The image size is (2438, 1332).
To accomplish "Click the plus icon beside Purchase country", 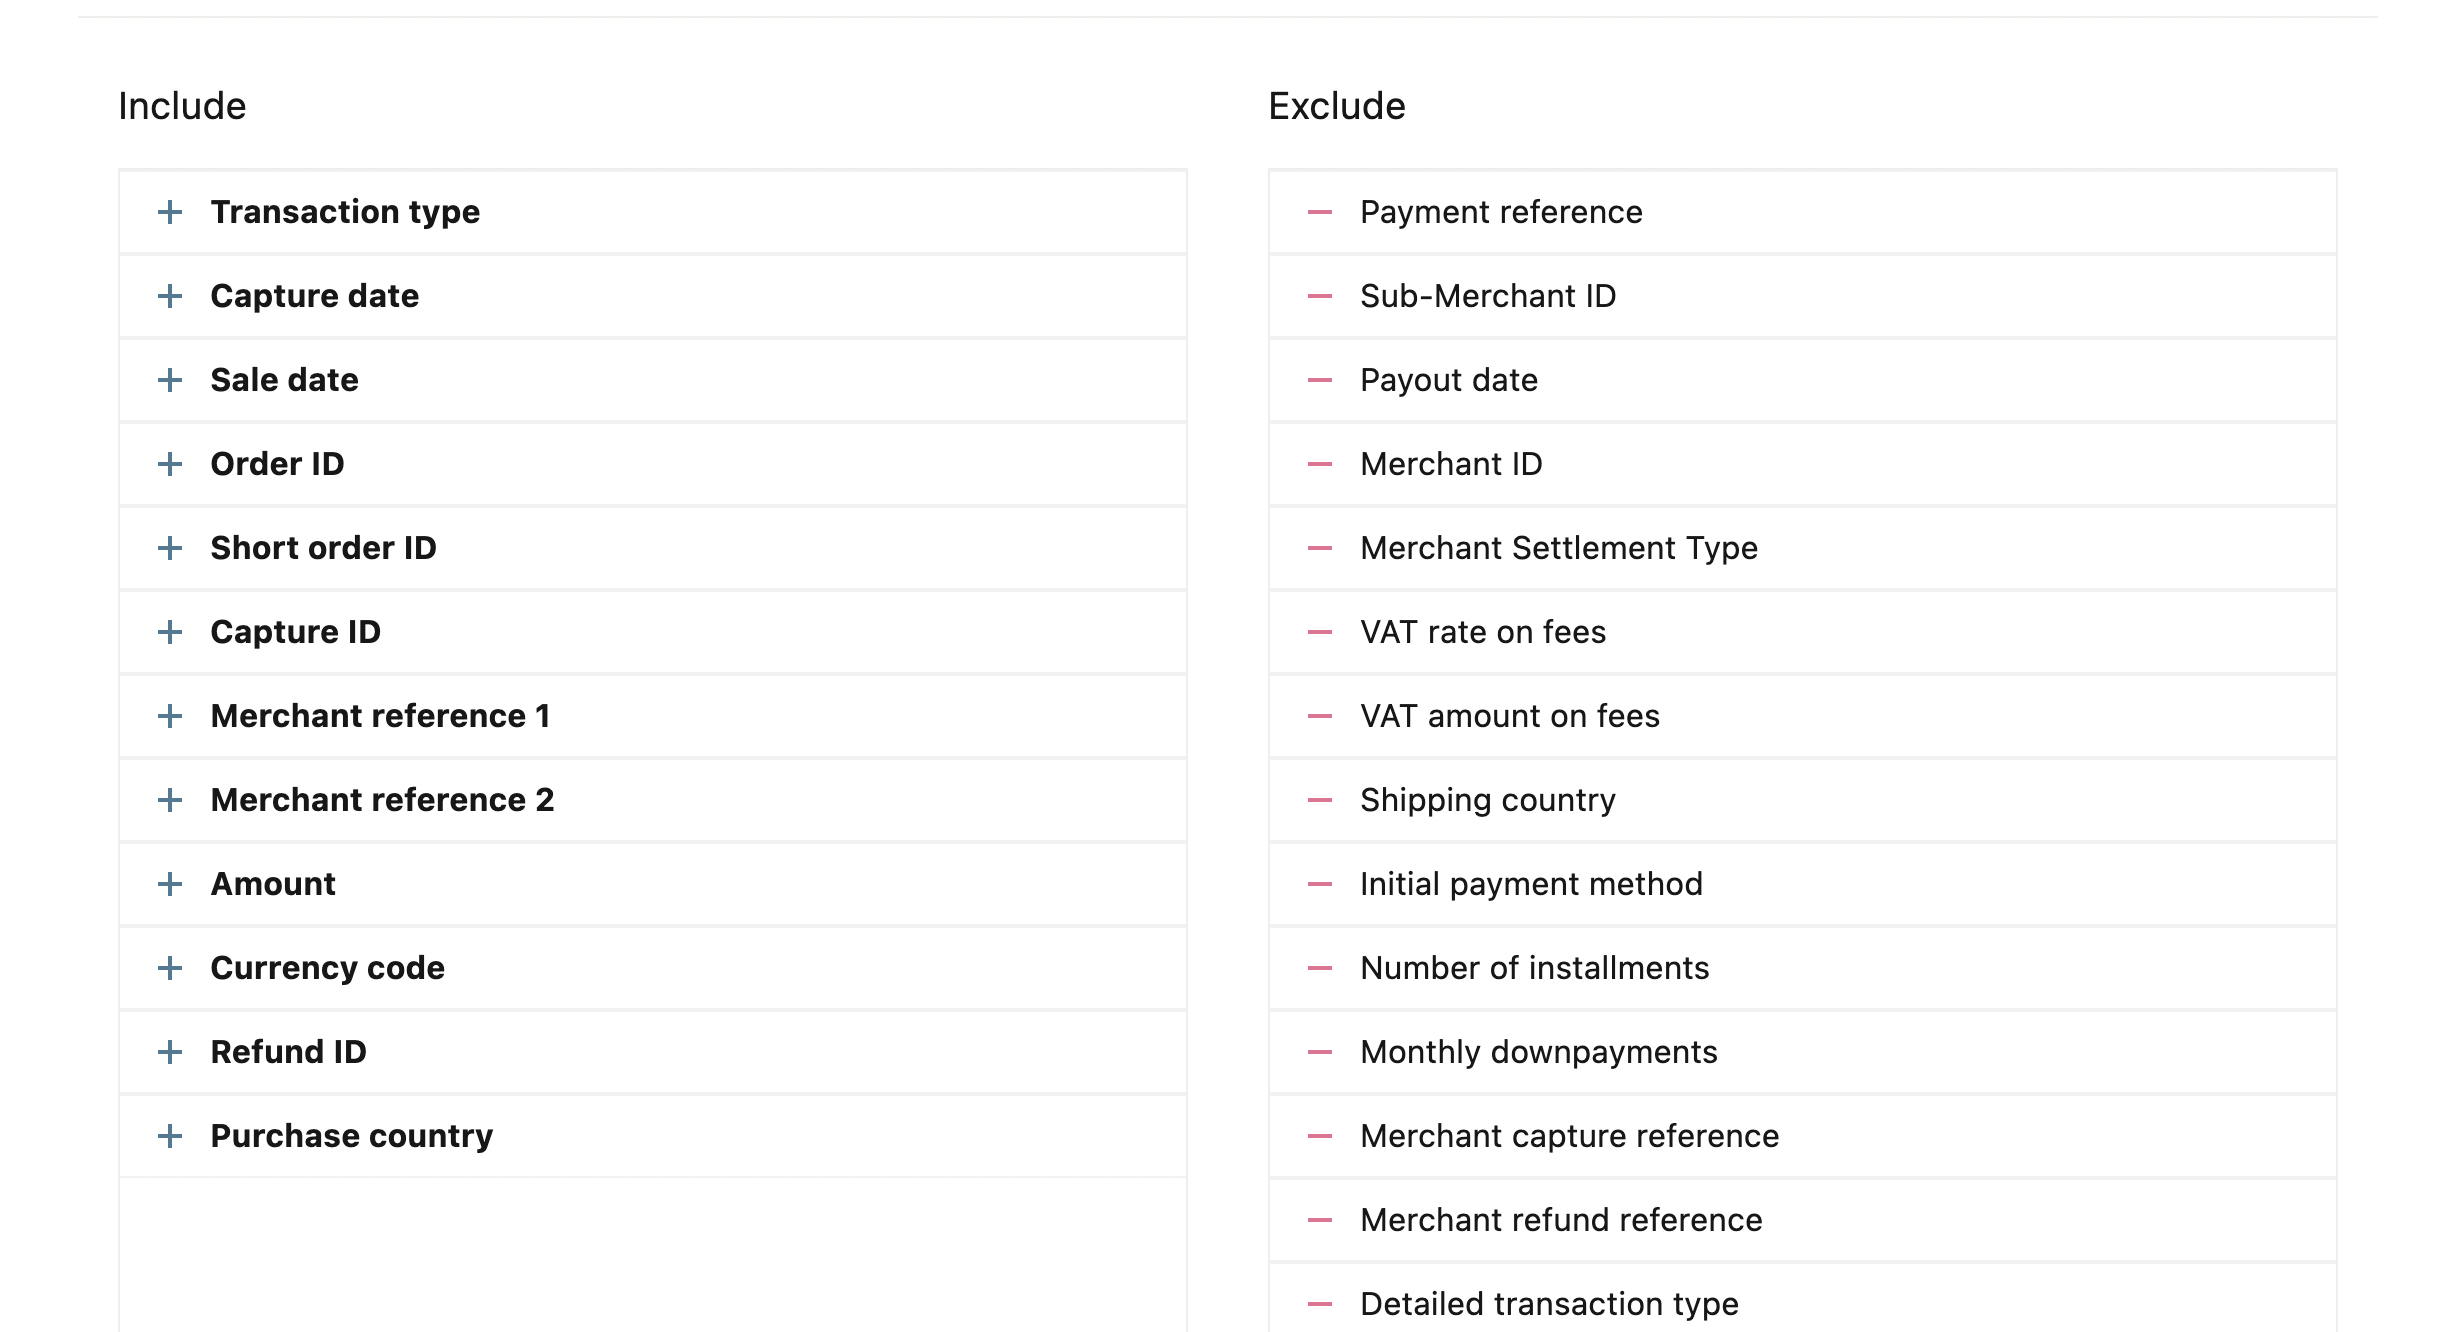I will pyautogui.click(x=170, y=1136).
